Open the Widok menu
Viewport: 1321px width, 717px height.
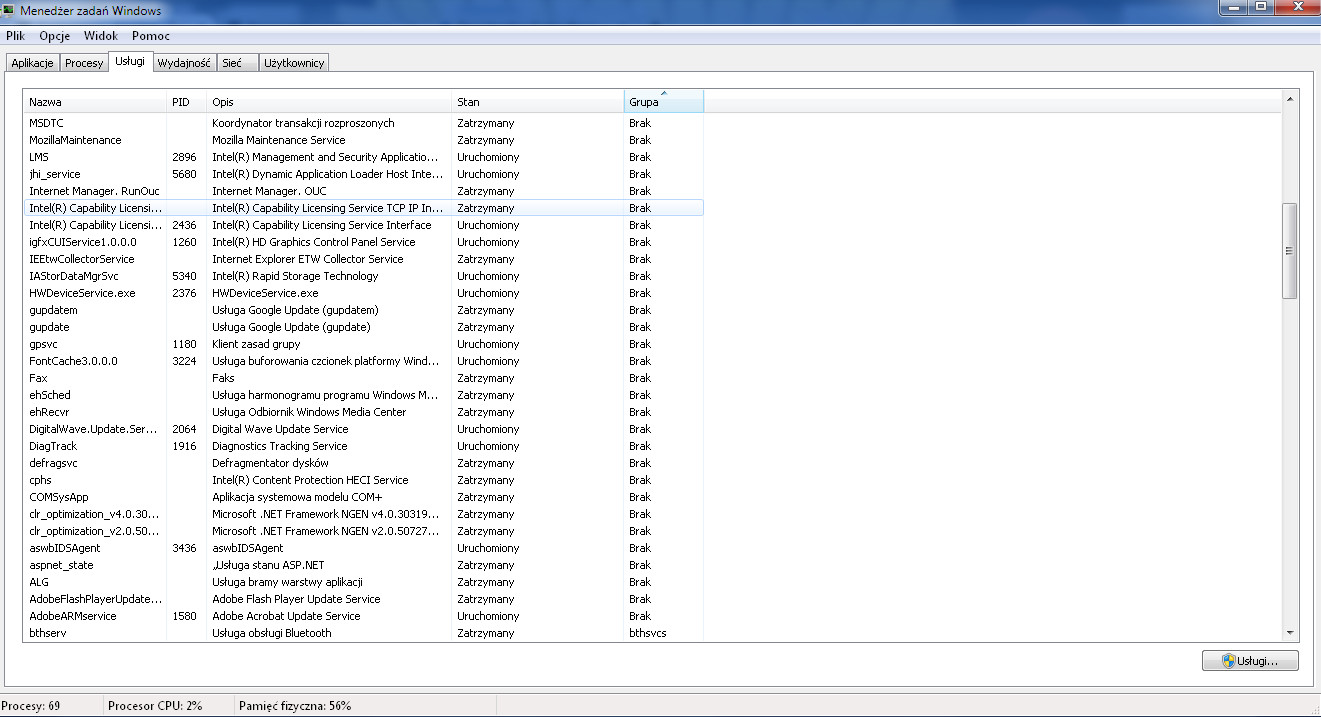pyautogui.click(x=101, y=36)
